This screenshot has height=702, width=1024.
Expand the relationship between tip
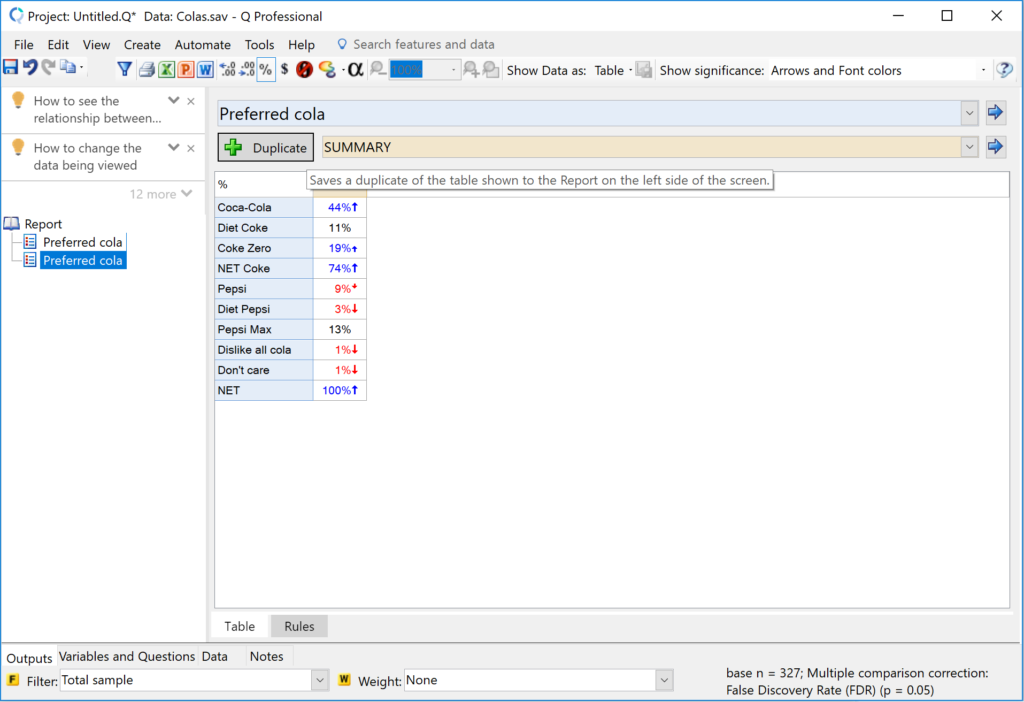pos(173,101)
